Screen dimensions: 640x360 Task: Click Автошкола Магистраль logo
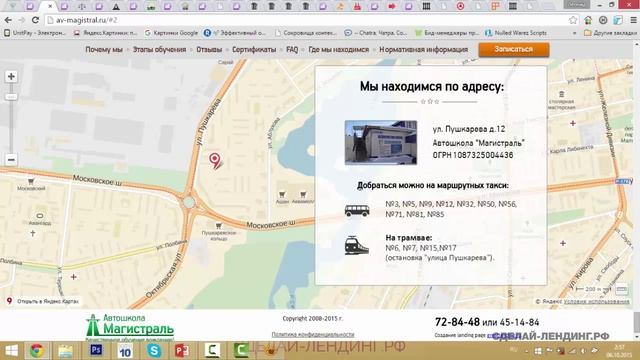pos(130,327)
